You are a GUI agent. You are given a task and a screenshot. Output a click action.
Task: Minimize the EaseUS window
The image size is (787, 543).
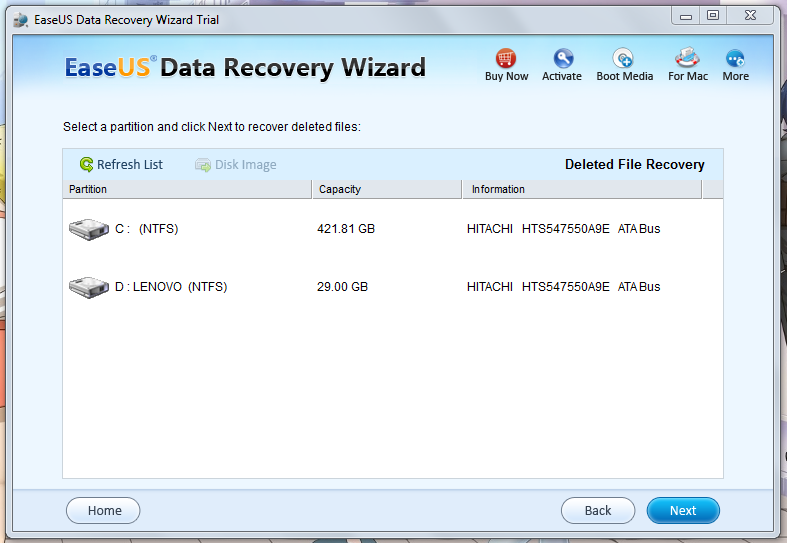[x=686, y=16]
